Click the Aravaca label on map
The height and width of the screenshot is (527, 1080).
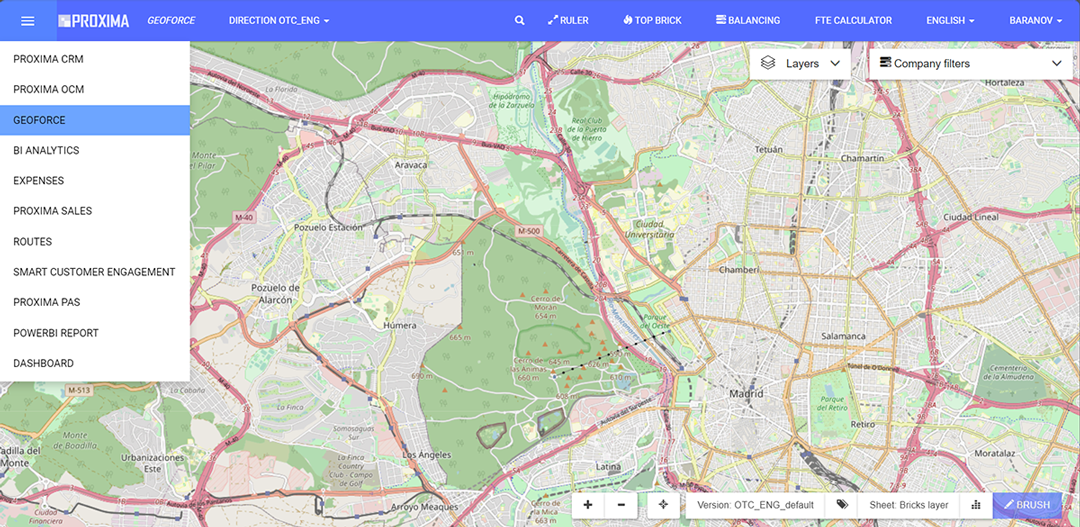411,165
